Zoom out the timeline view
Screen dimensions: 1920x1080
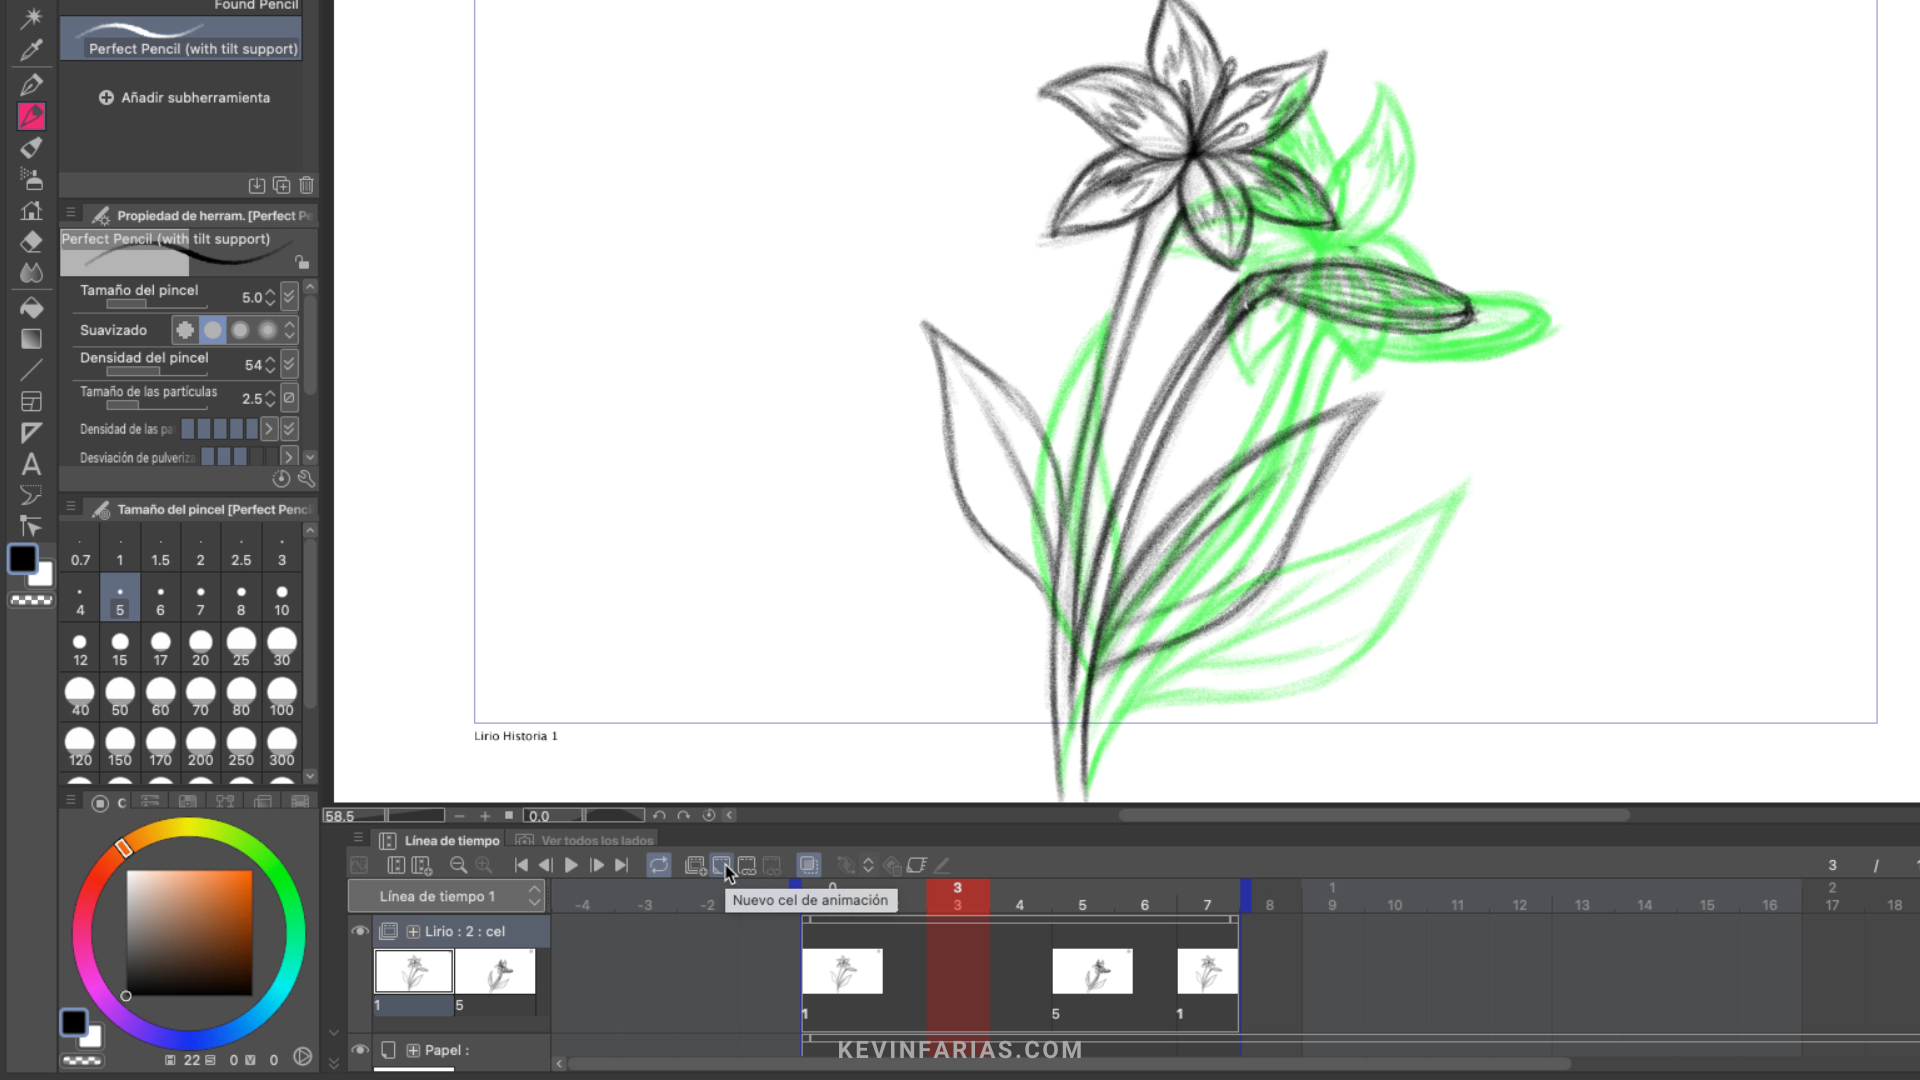[x=458, y=865]
